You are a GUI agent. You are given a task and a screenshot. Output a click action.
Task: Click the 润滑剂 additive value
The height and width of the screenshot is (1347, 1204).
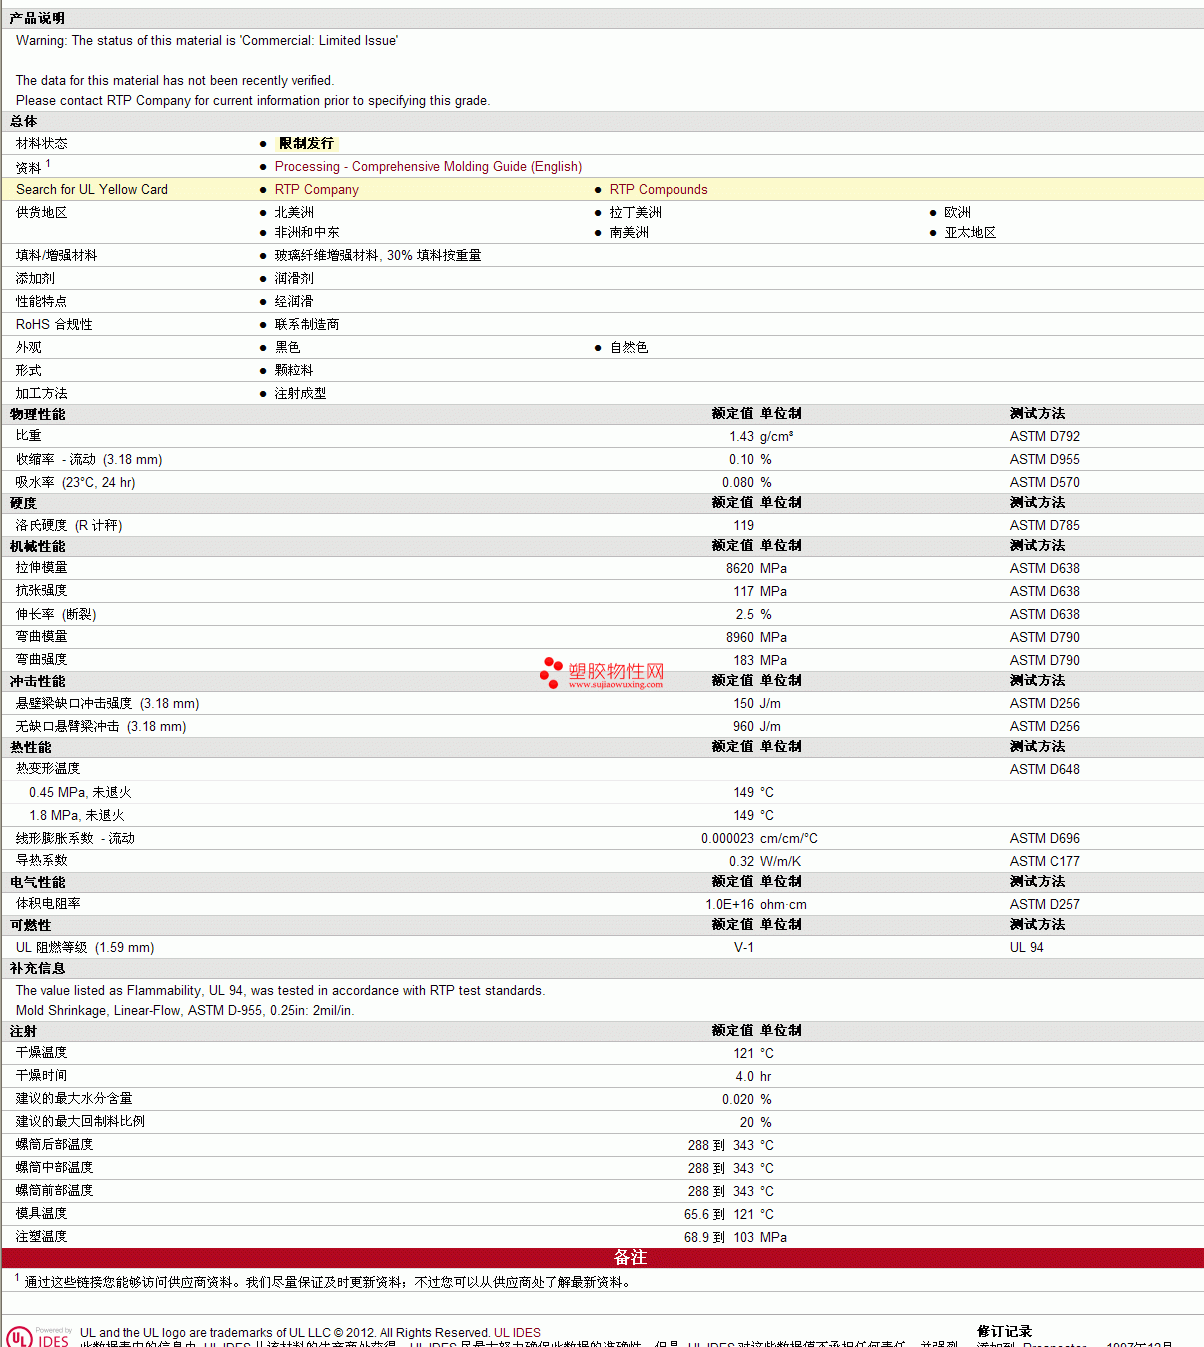pos(294,279)
